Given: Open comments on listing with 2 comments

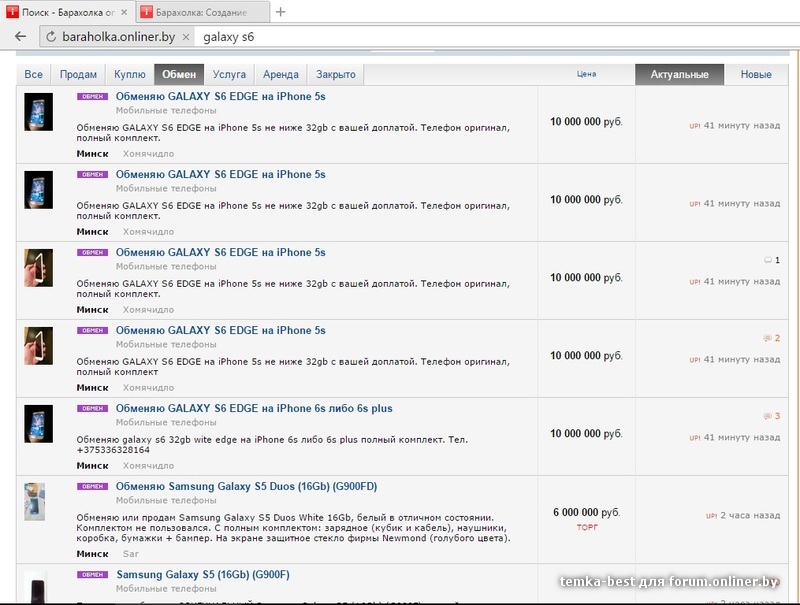Looking at the screenshot, I should pyautogui.click(x=771, y=338).
